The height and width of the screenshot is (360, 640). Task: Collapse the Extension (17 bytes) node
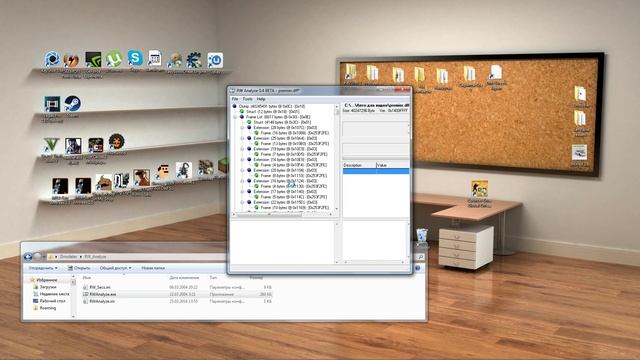pos(242,191)
